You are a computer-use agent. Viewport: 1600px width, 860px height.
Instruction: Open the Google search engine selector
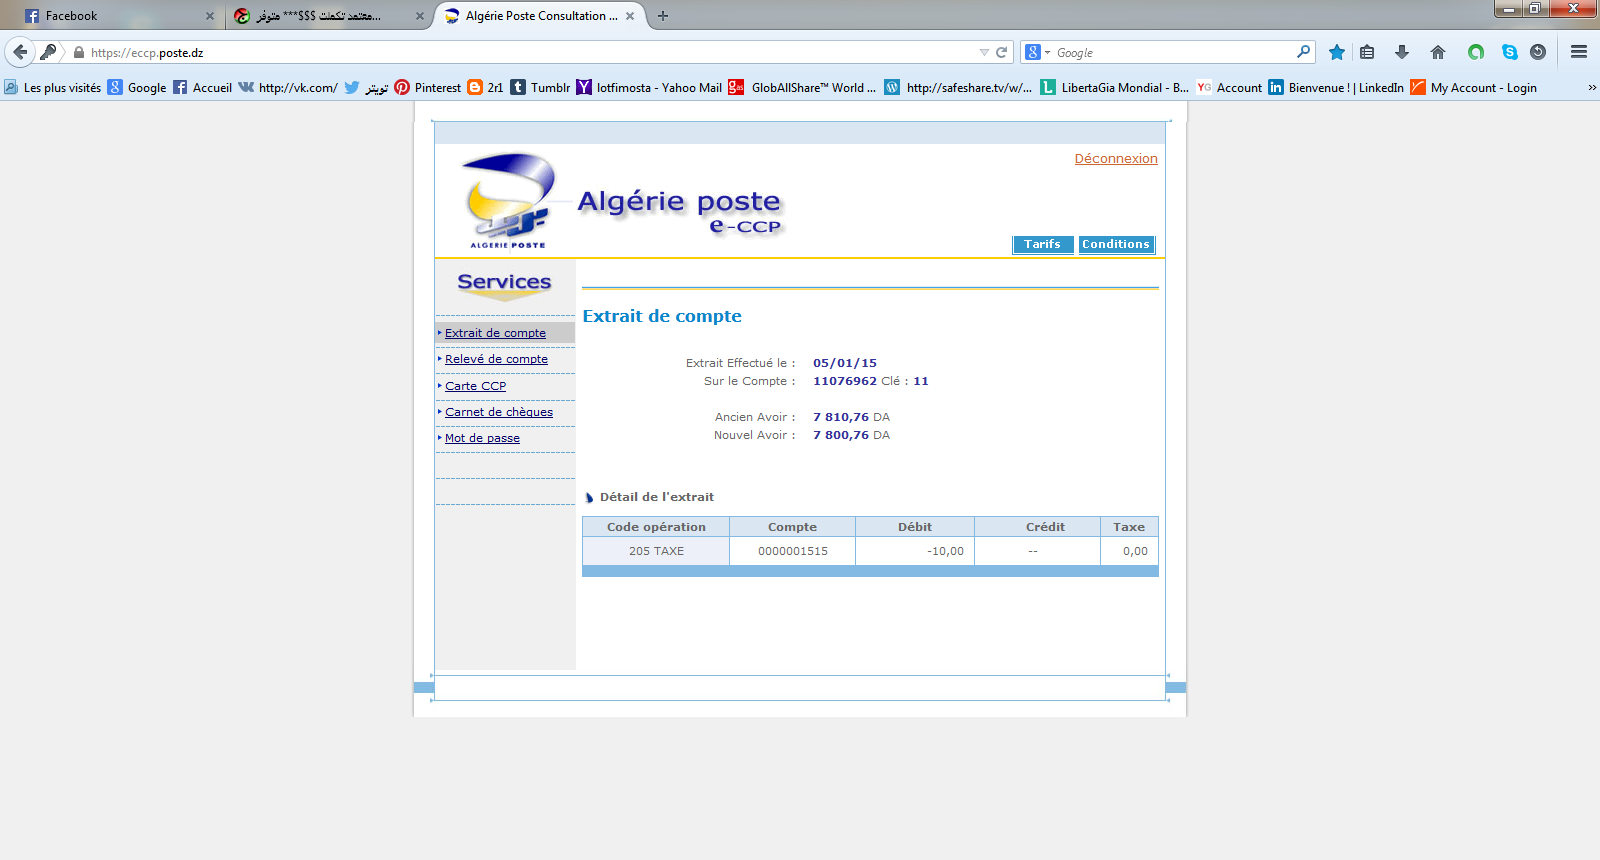[1038, 52]
